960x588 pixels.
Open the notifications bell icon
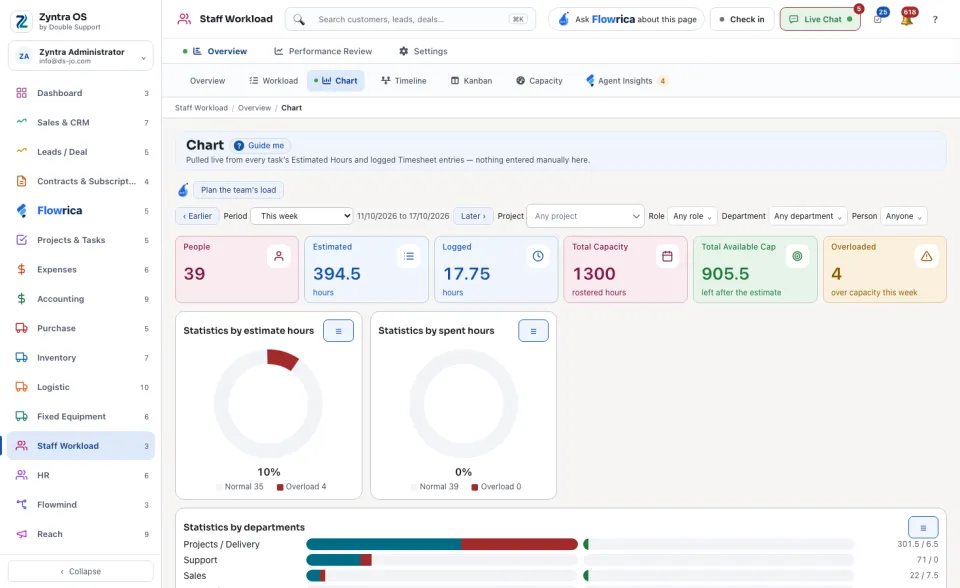[x=907, y=19]
